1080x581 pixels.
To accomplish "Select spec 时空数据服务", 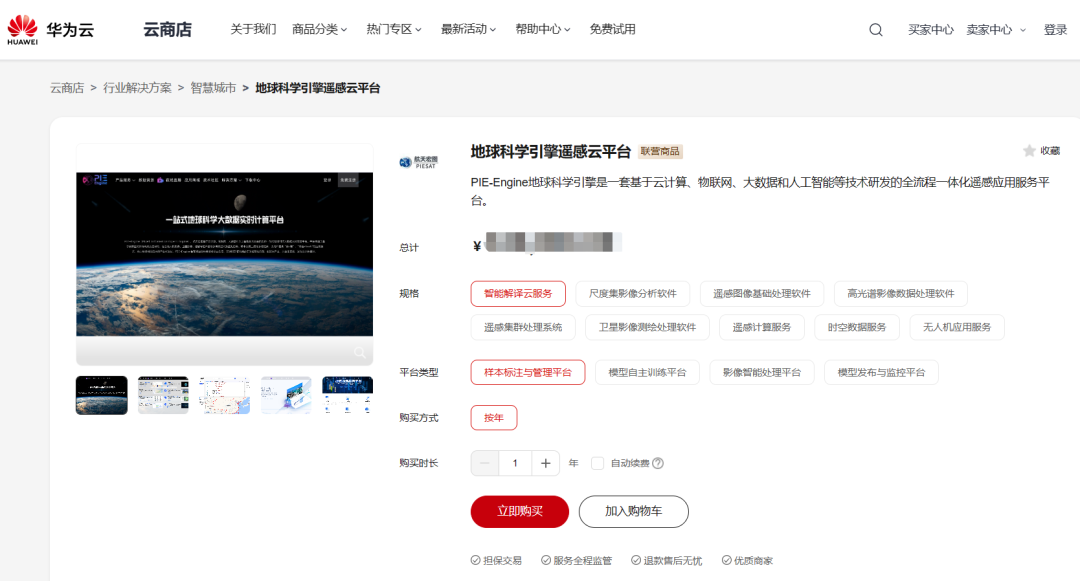I will (857, 327).
